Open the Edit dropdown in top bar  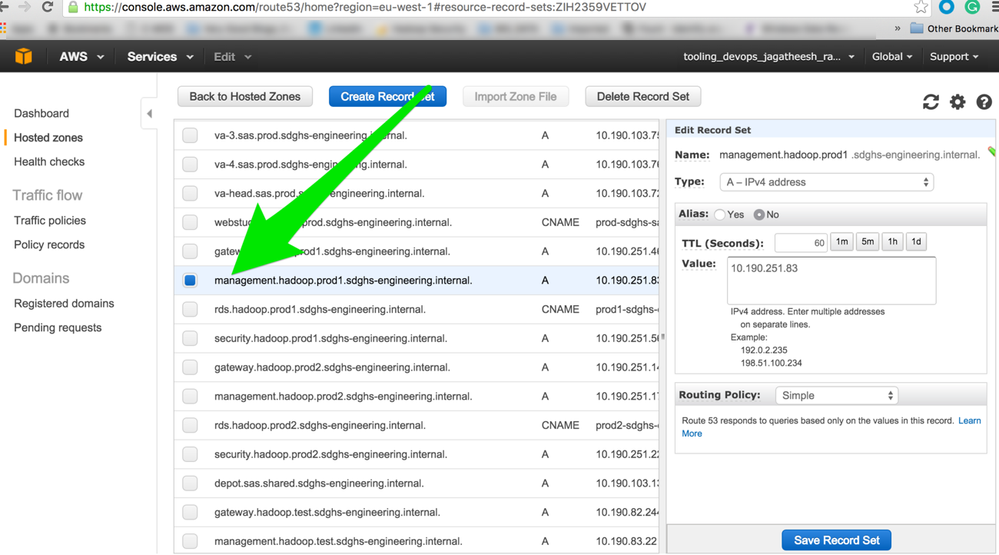pyautogui.click(x=233, y=57)
